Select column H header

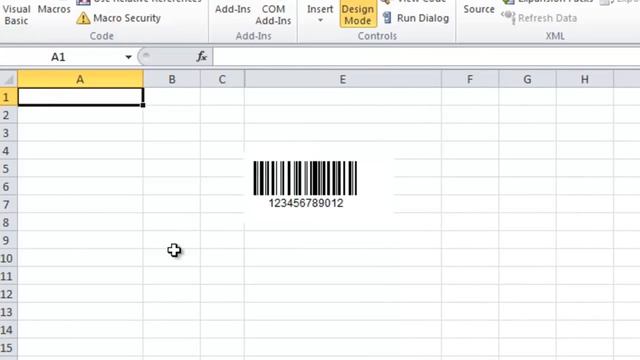click(x=584, y=79)
